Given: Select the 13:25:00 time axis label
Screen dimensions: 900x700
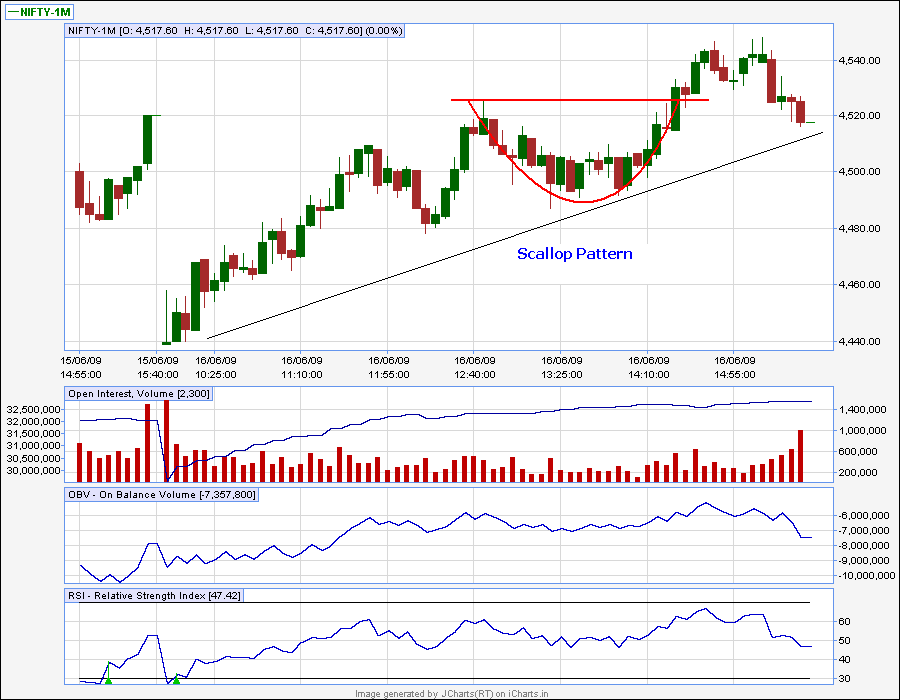Looking at the screenshot, I should pyautogui.click(x=562, y=375).
